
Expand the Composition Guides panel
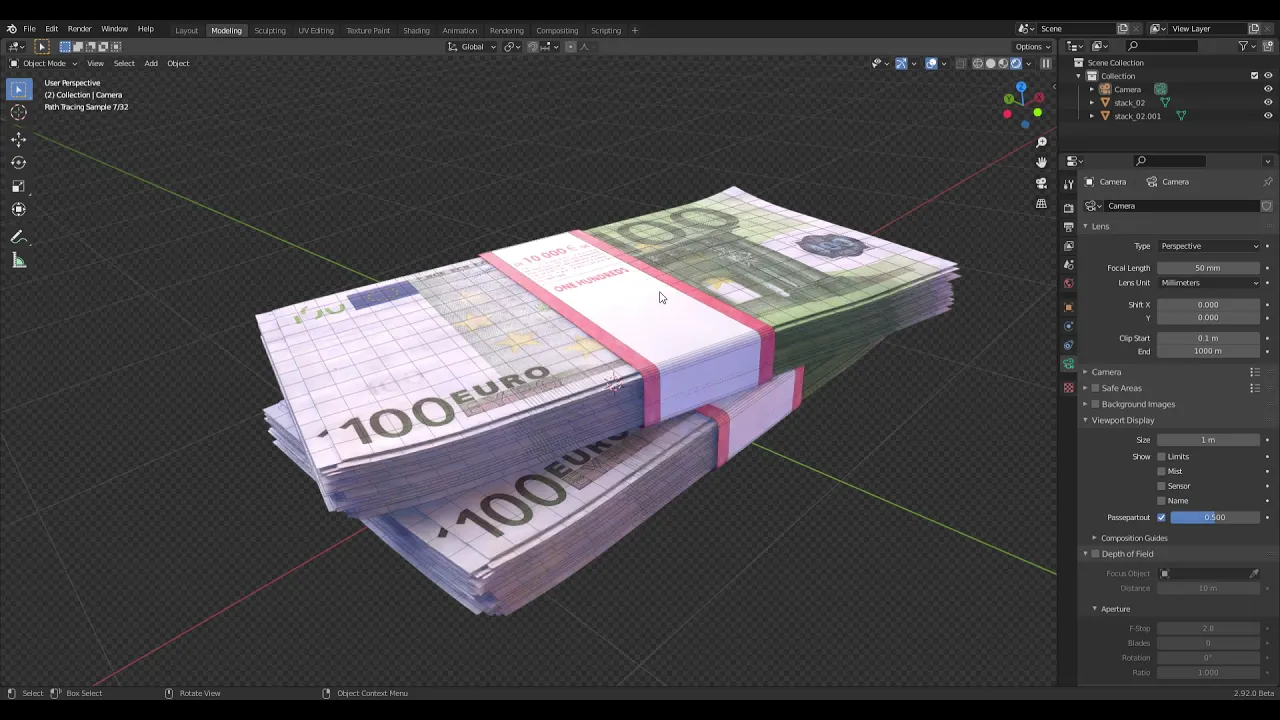coord(1094,538)
